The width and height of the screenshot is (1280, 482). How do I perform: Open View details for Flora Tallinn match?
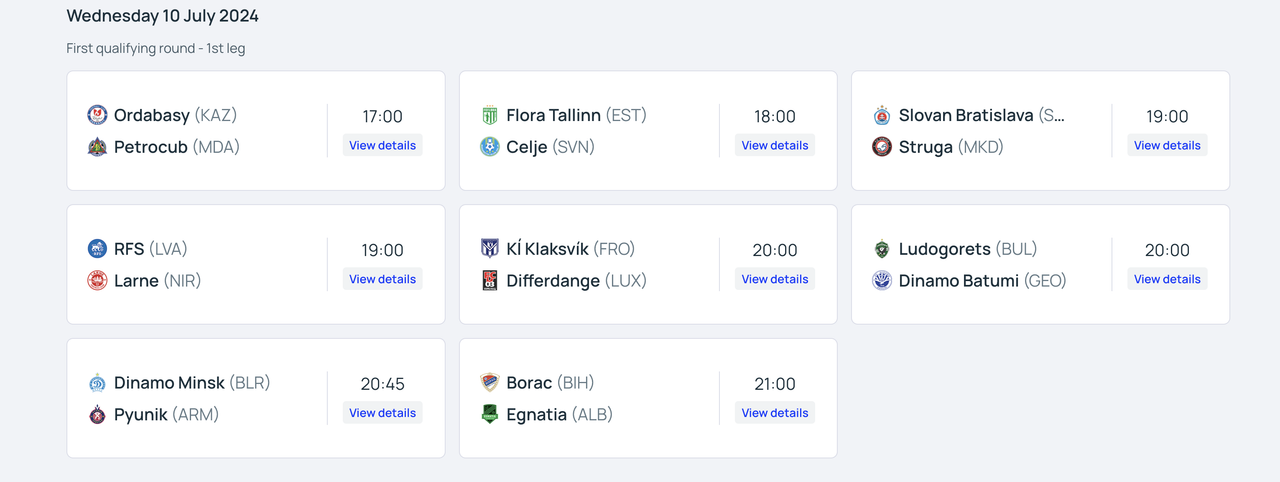pos(775,145)
